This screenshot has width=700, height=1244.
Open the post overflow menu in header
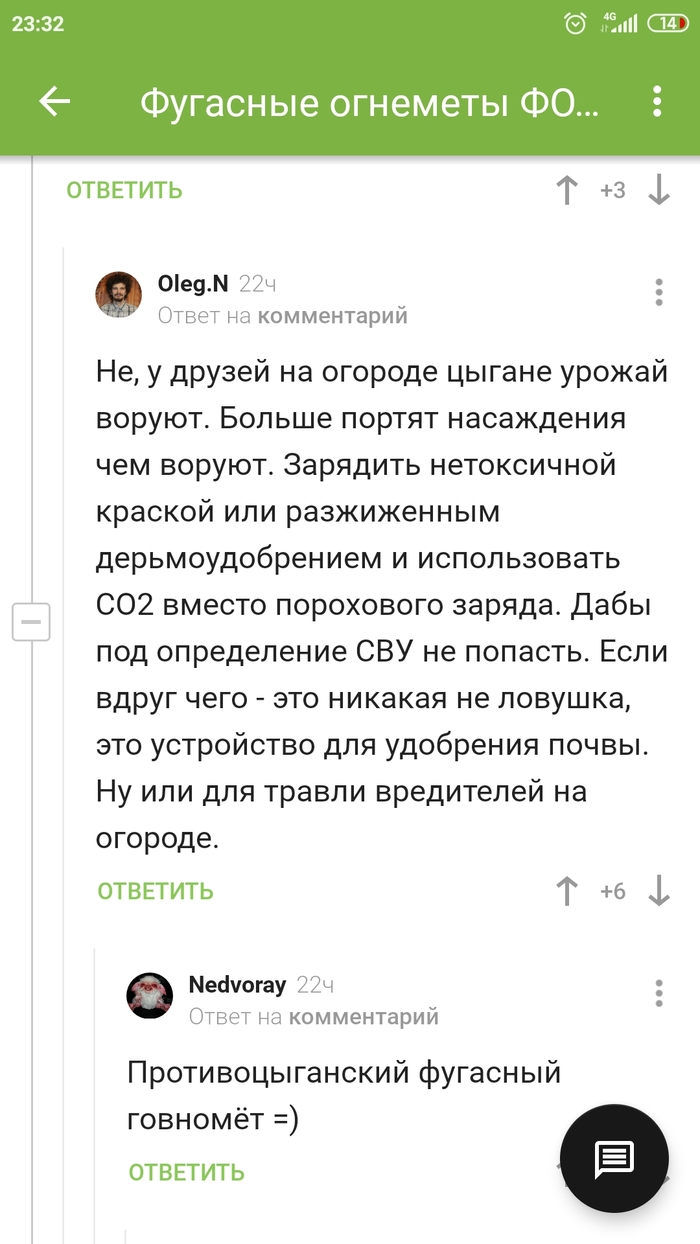(657, 102)
